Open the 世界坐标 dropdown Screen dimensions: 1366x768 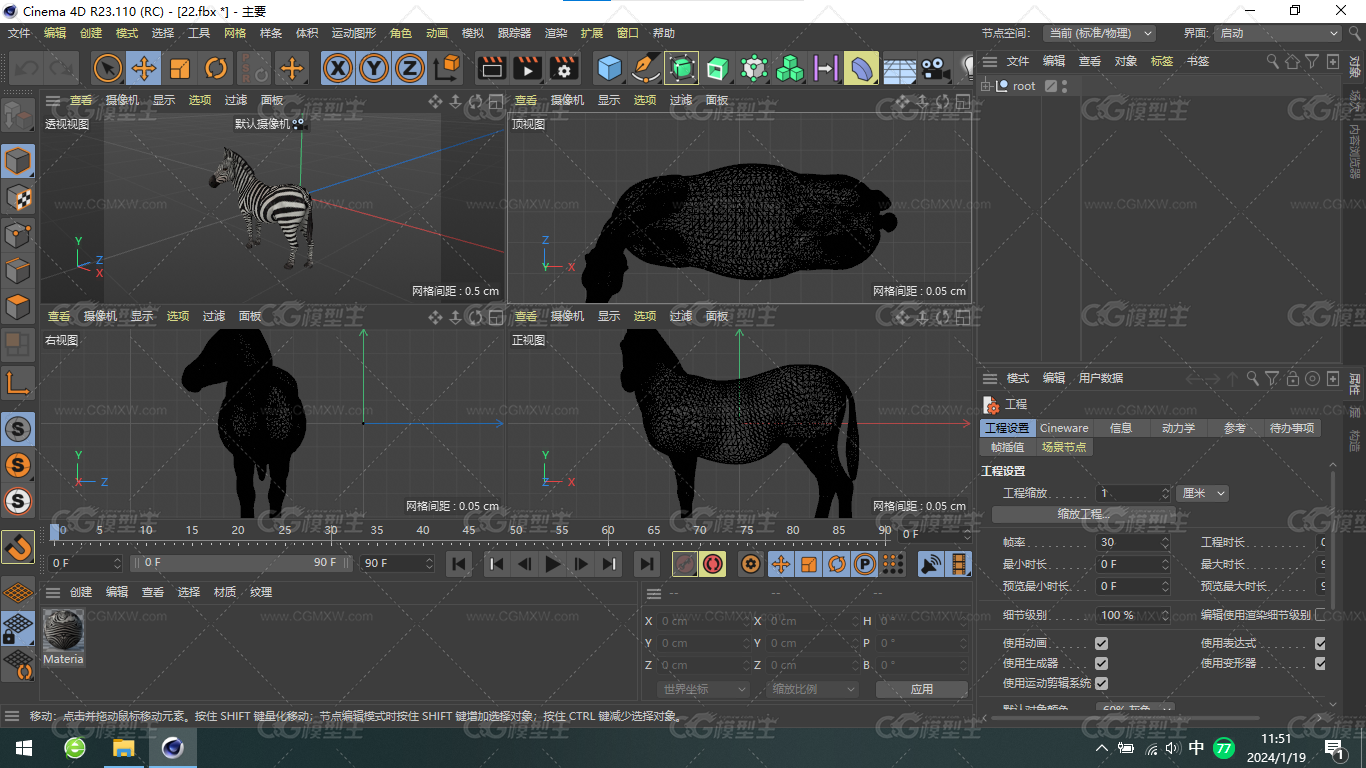[x=704, y=689]
